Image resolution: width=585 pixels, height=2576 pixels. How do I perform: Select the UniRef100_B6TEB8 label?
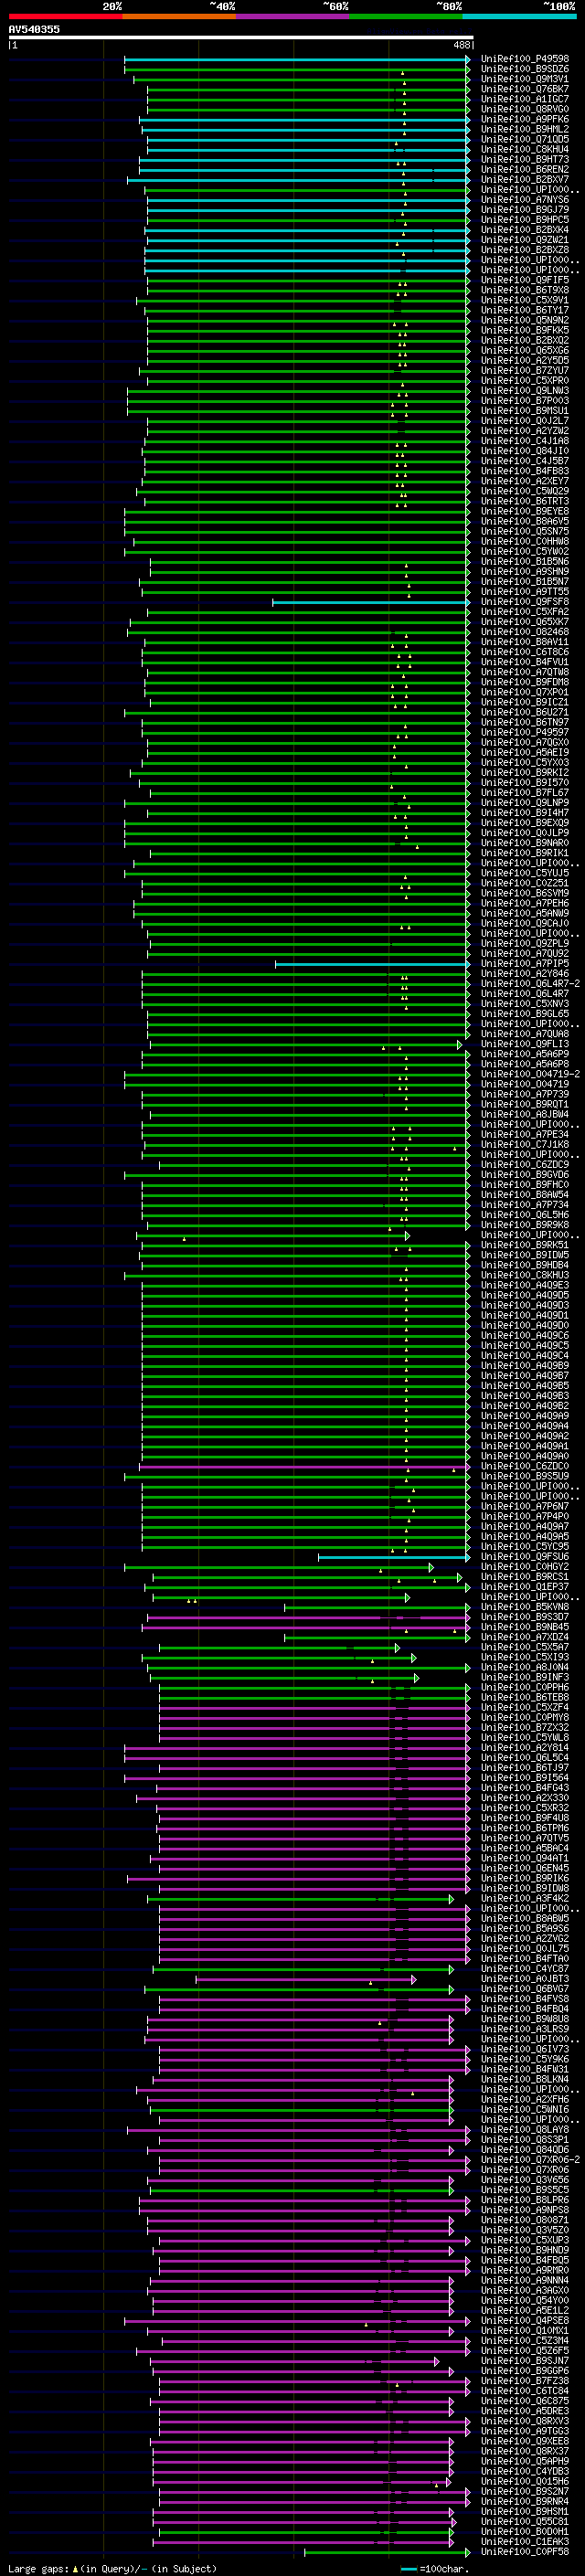click(524, 1697)
